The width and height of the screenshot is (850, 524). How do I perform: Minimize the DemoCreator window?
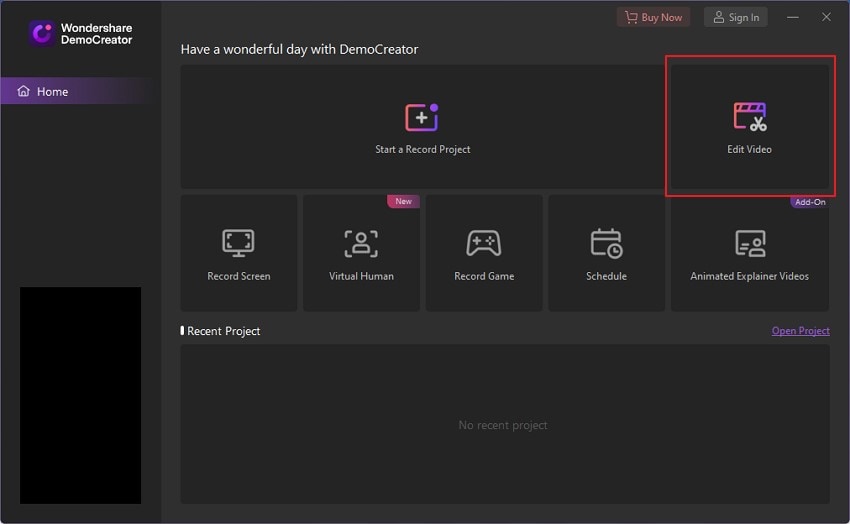pos(793,17)
